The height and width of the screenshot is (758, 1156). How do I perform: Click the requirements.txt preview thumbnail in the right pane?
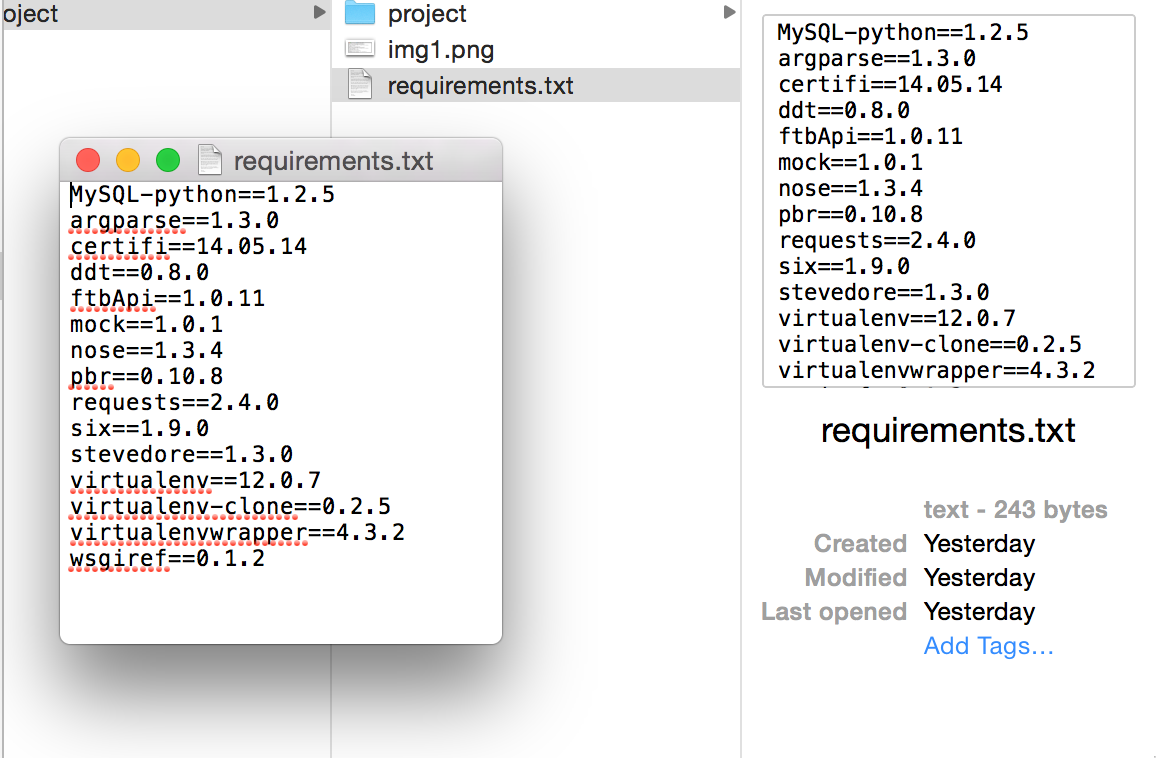pyautogui.click(x=948, y=197)
